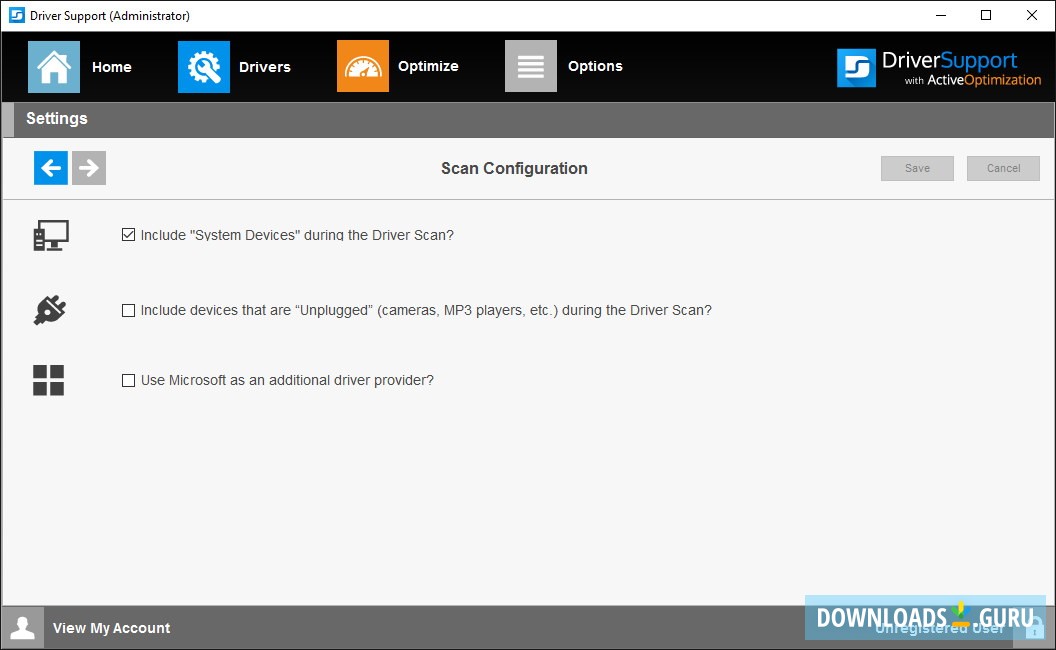Click the Unplugged devices question text
The image size is (1056, 650).
pyautogui.click(x=426, y=311)
